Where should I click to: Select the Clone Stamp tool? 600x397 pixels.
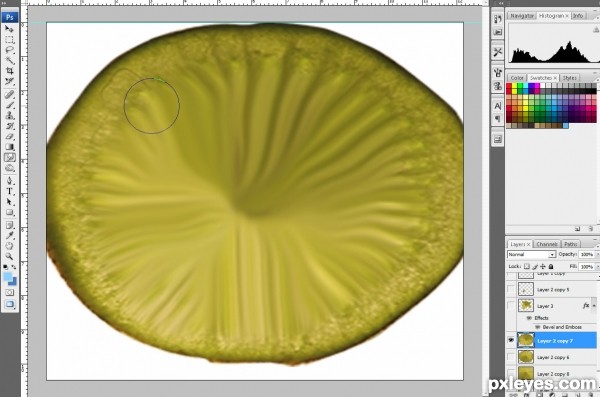10,115
